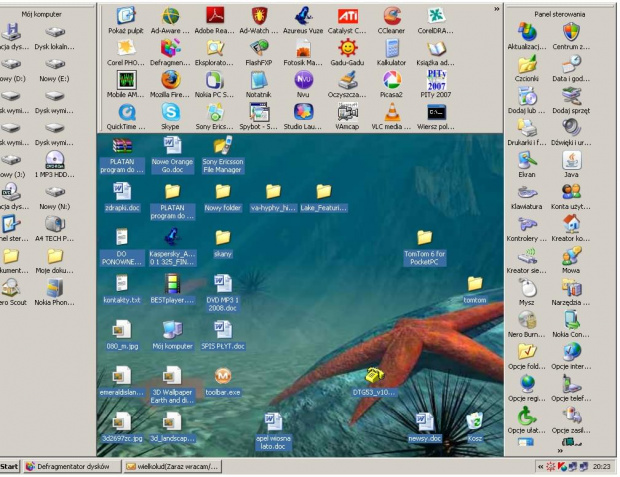
Task: Select BESTplayer desktop icon
Action: coord(172,290)
